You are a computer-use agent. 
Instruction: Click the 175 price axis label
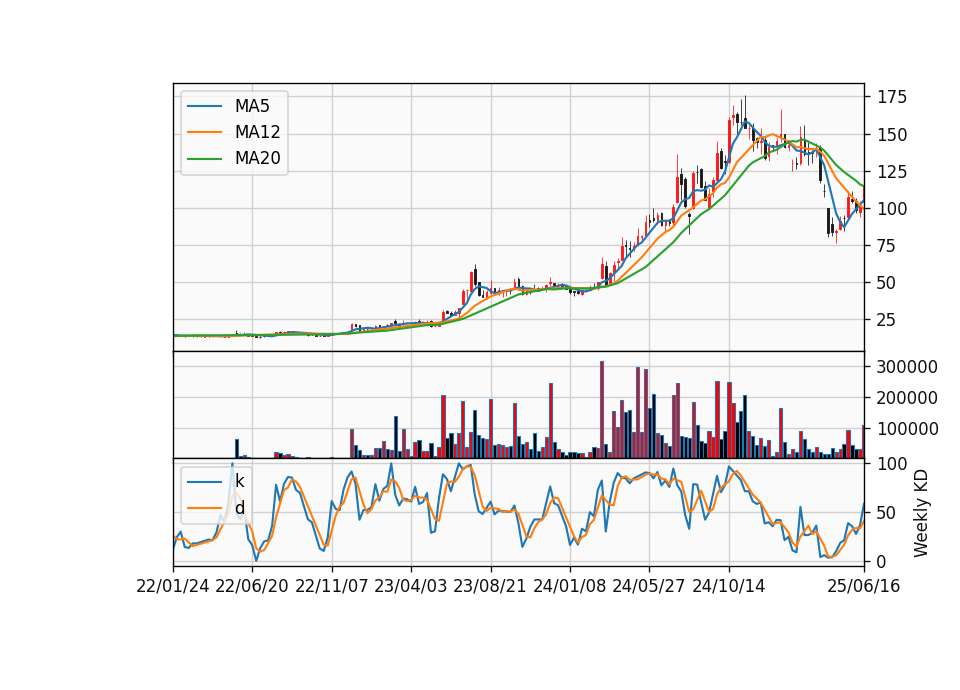click(x=892, y=97)
